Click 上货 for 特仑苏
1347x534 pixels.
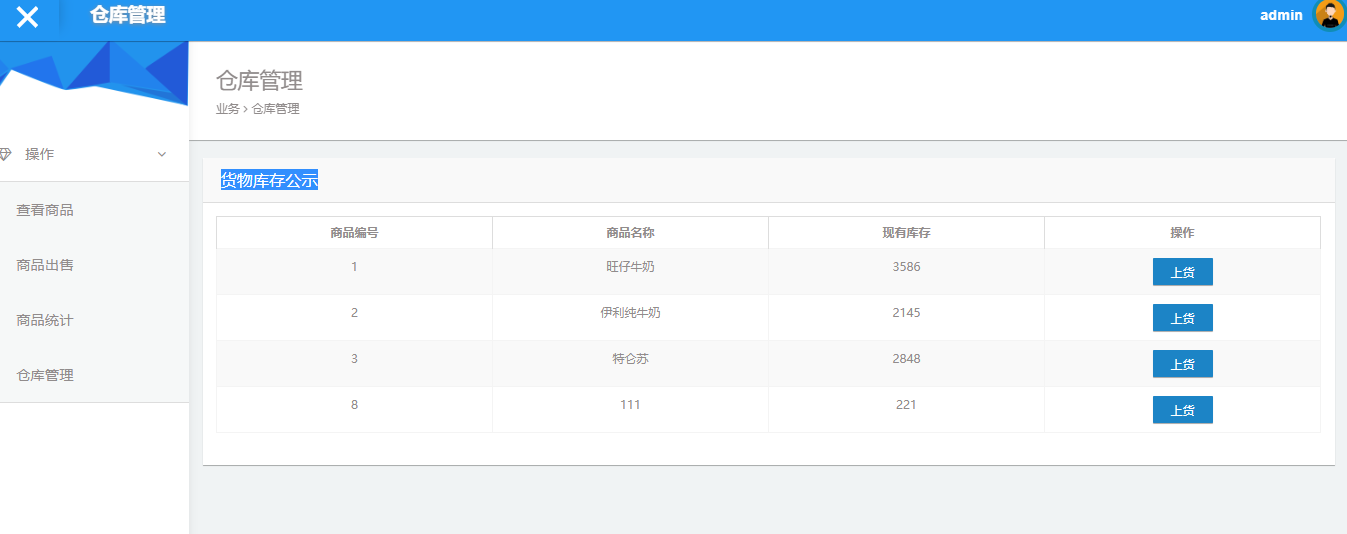pos(1182,364)
